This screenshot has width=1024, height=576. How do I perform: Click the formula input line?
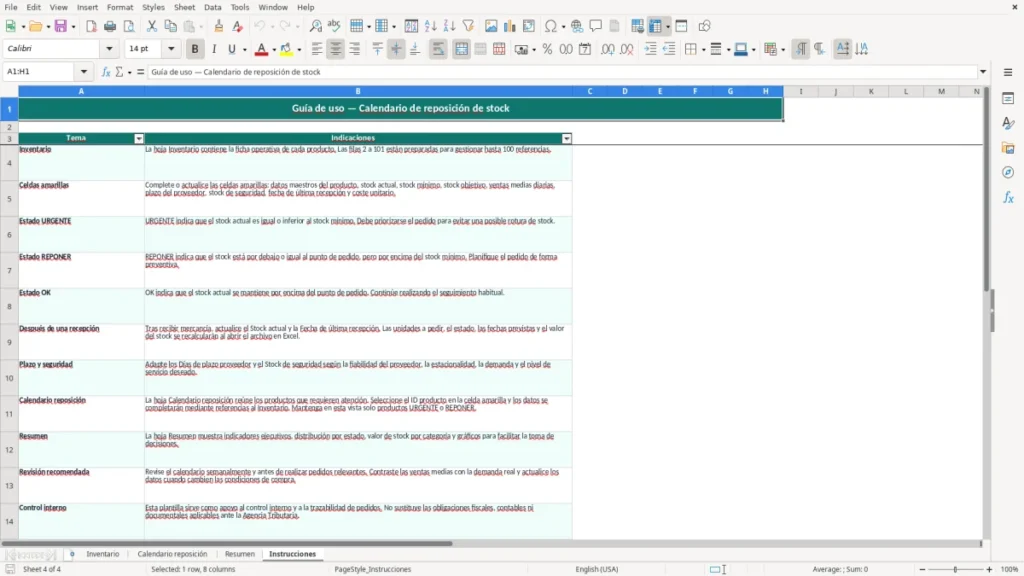pos(562,72)
